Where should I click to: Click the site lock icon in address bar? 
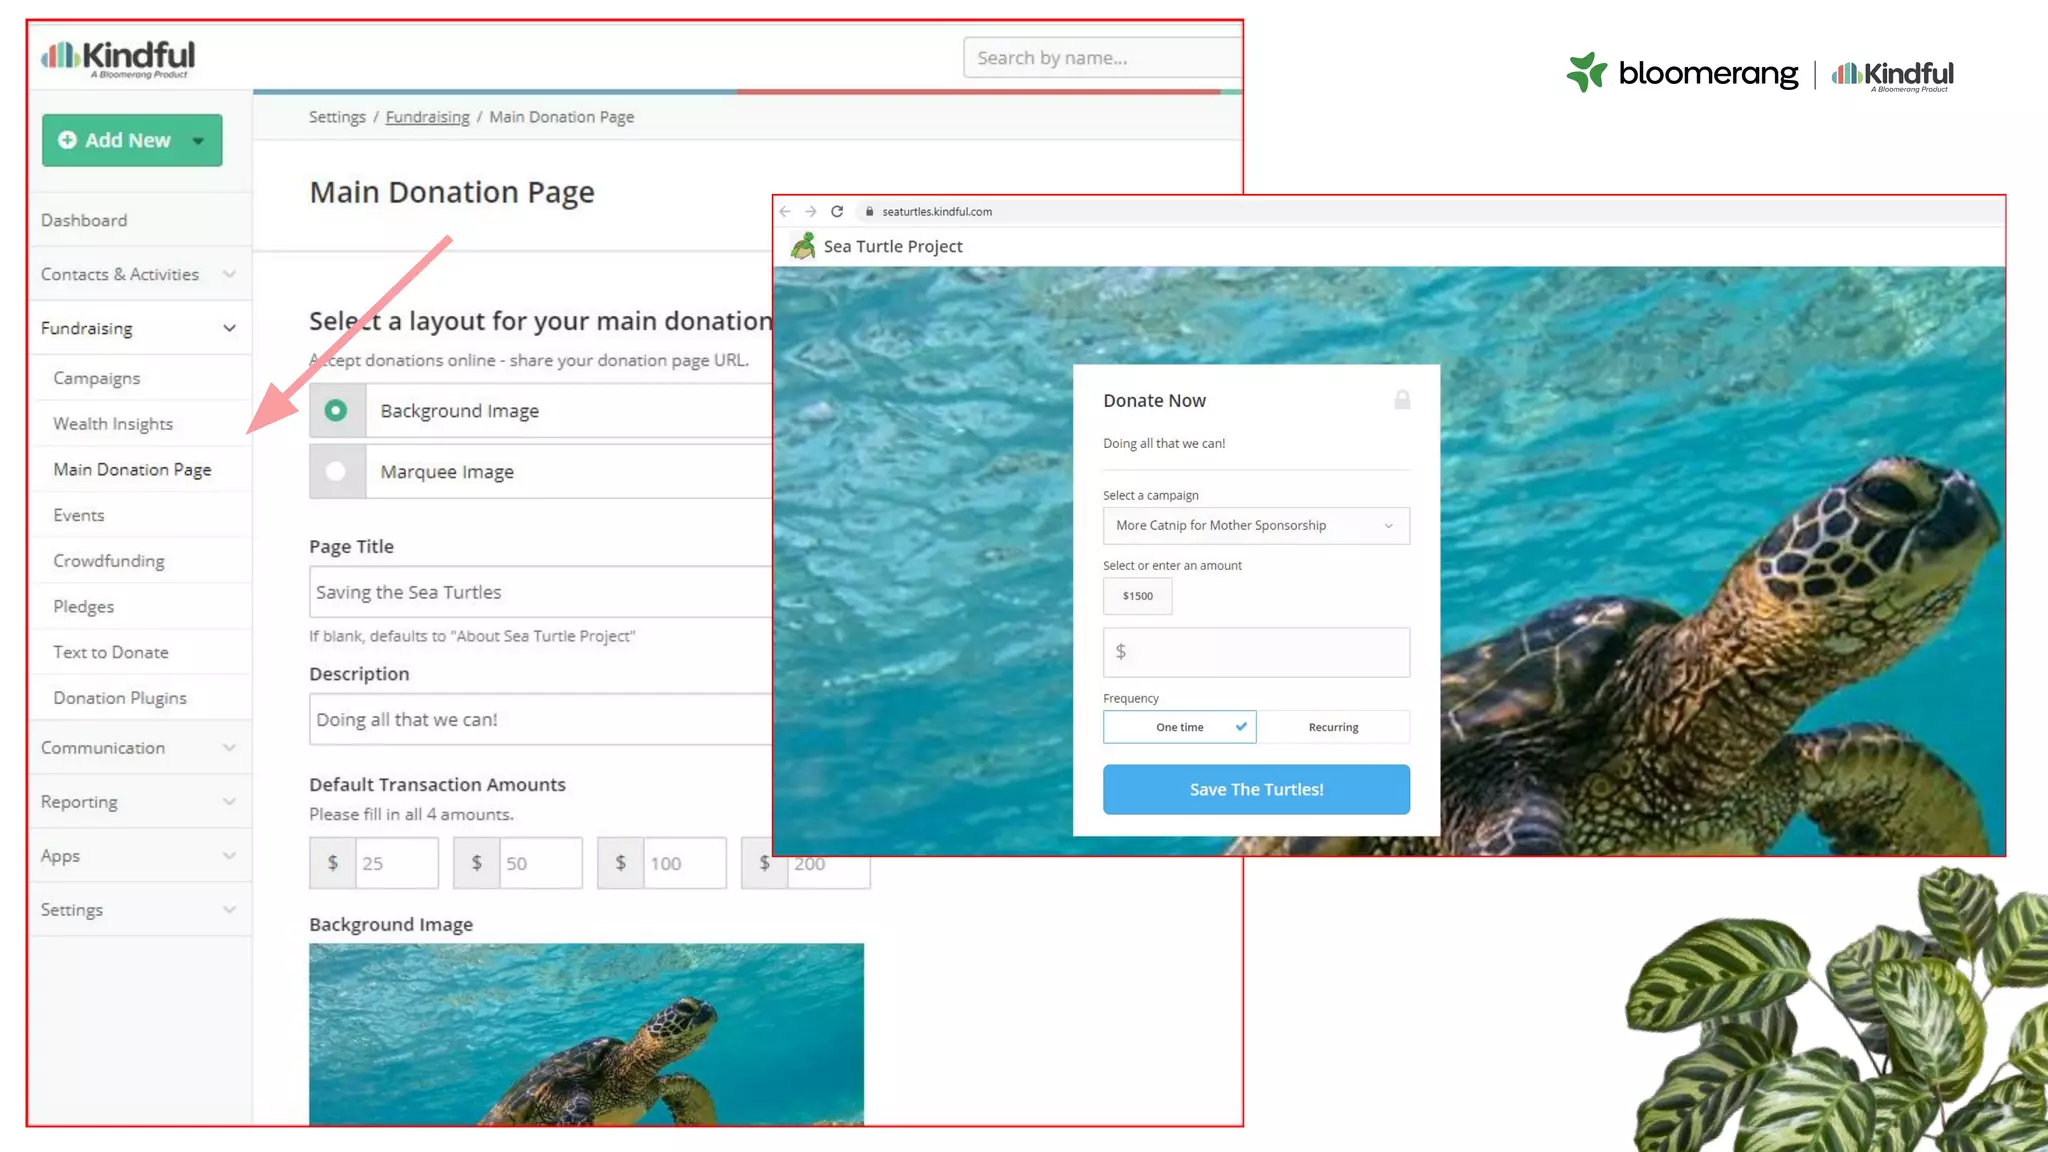(869, 211)
